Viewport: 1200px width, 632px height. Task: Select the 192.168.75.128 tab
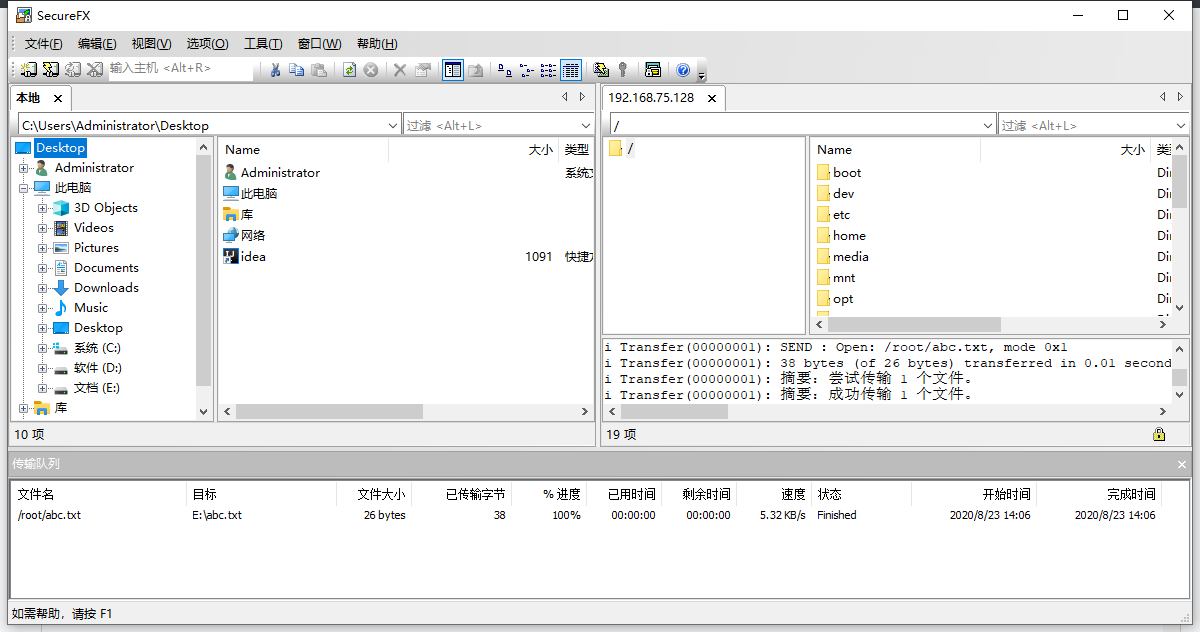[651, 98]
